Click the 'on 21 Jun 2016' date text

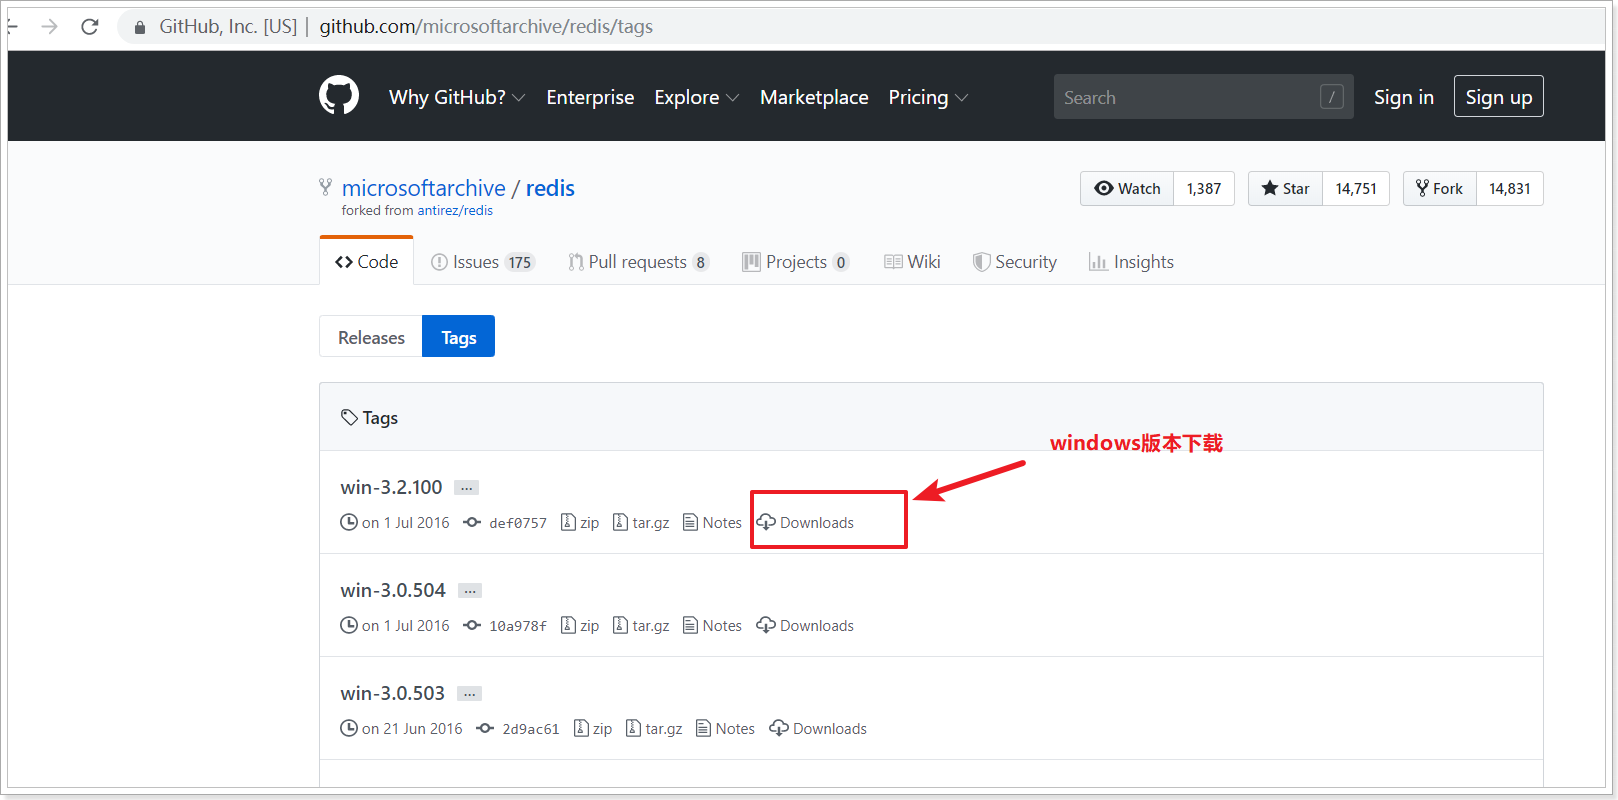412,729
